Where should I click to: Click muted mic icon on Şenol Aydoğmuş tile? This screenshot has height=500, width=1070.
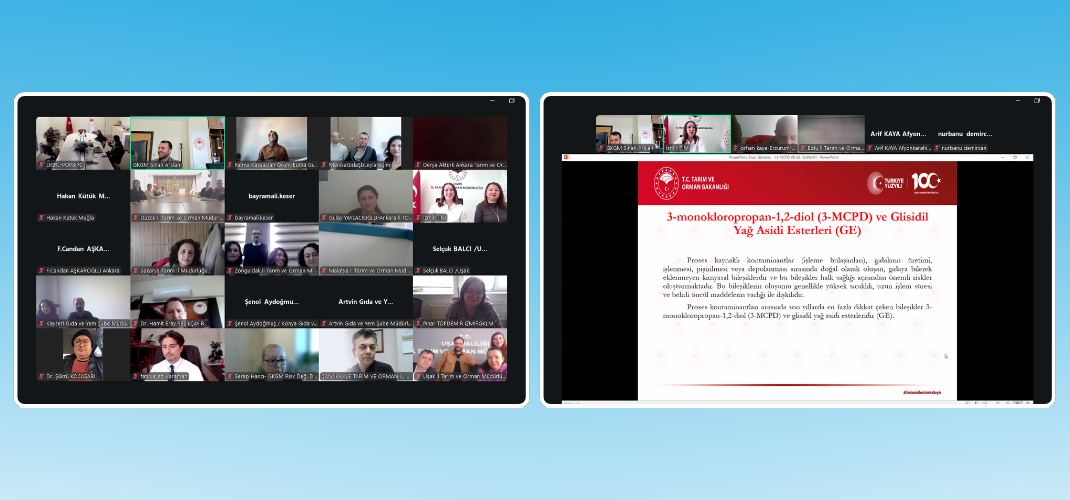[x=229, y=324]
